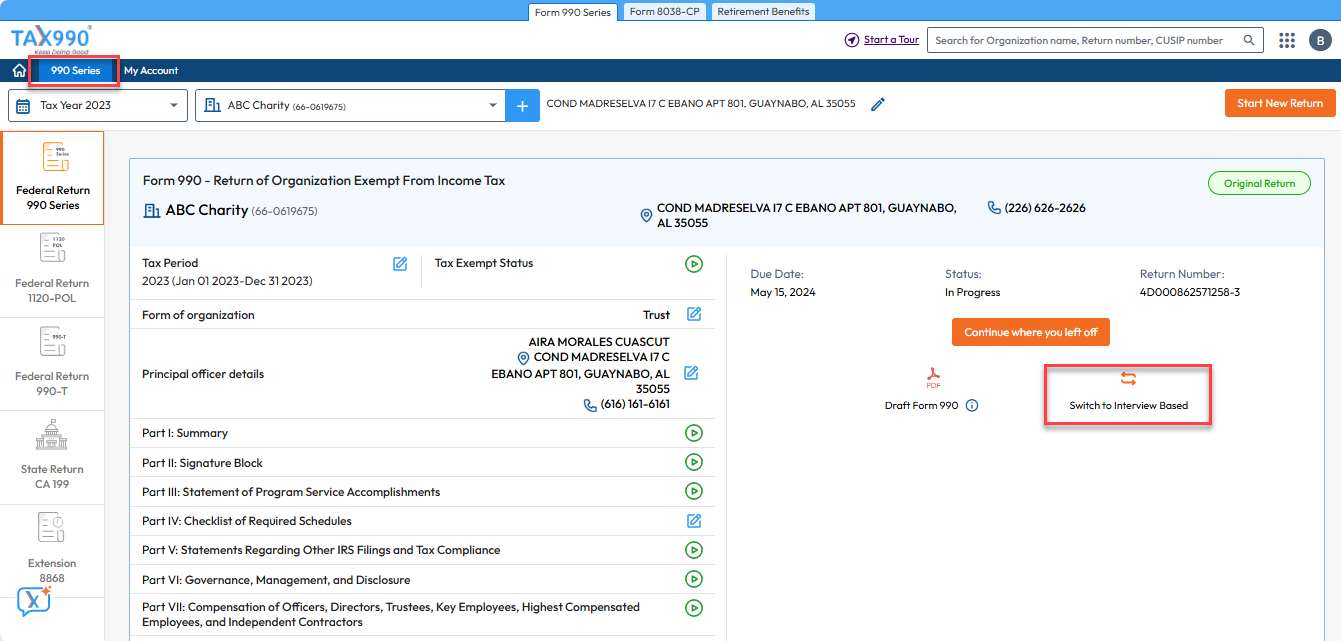The image size is (1341, 641).
Task: Click the Switch to Interview Based arrows icon
Action: tap(1129, 379)
